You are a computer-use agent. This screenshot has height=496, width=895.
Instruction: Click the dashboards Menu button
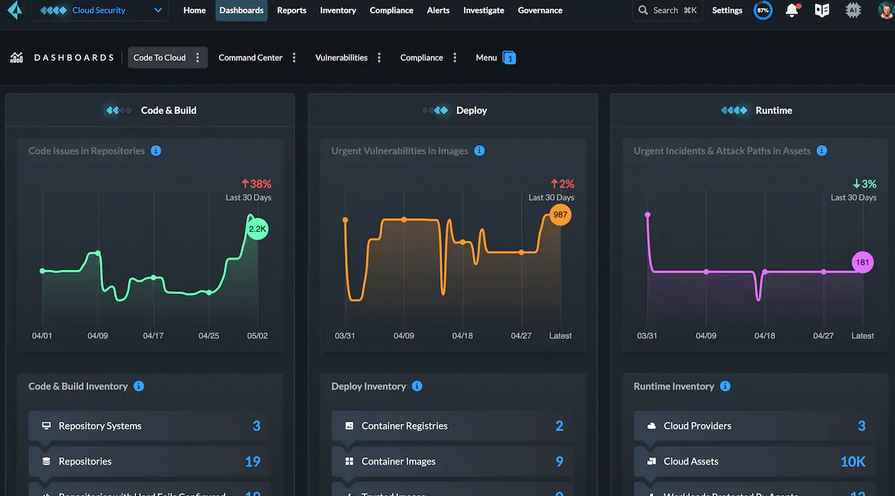(x=495, y=58)
